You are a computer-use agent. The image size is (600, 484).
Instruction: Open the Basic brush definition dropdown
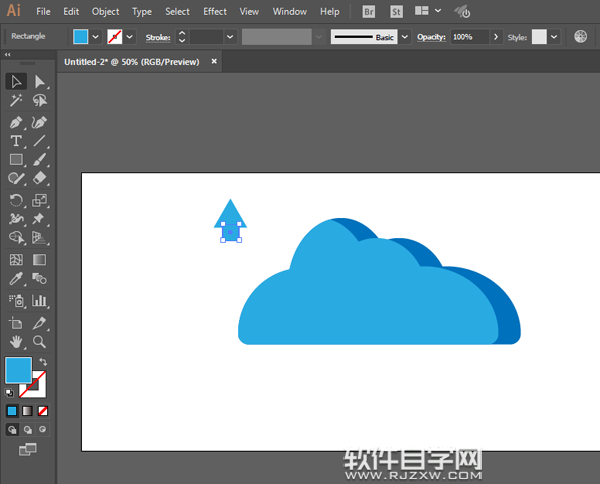pyautogui.click(x=404, y=36)
